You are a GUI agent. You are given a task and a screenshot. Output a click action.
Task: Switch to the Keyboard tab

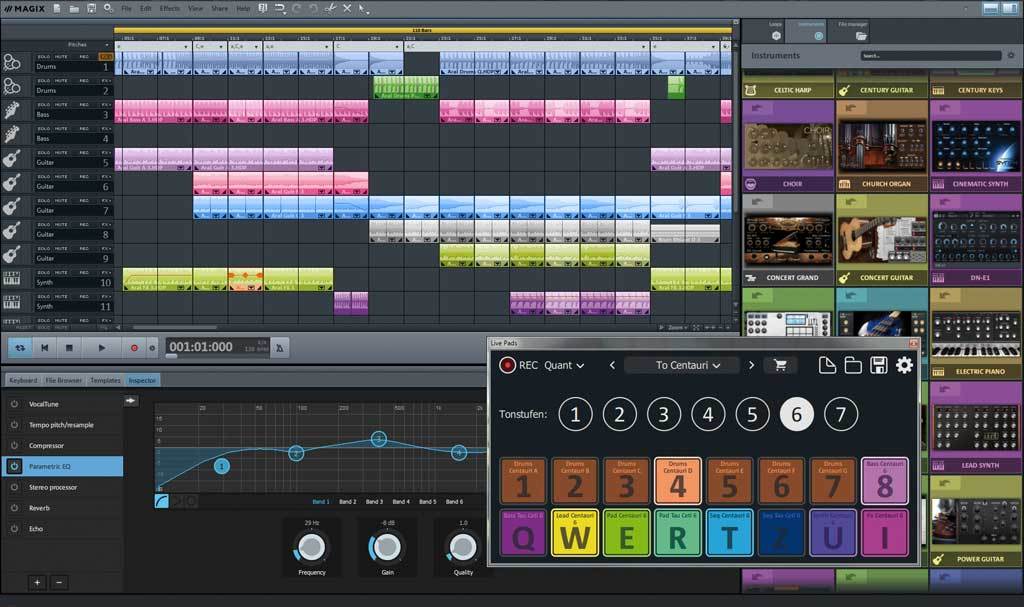[22, 380]
